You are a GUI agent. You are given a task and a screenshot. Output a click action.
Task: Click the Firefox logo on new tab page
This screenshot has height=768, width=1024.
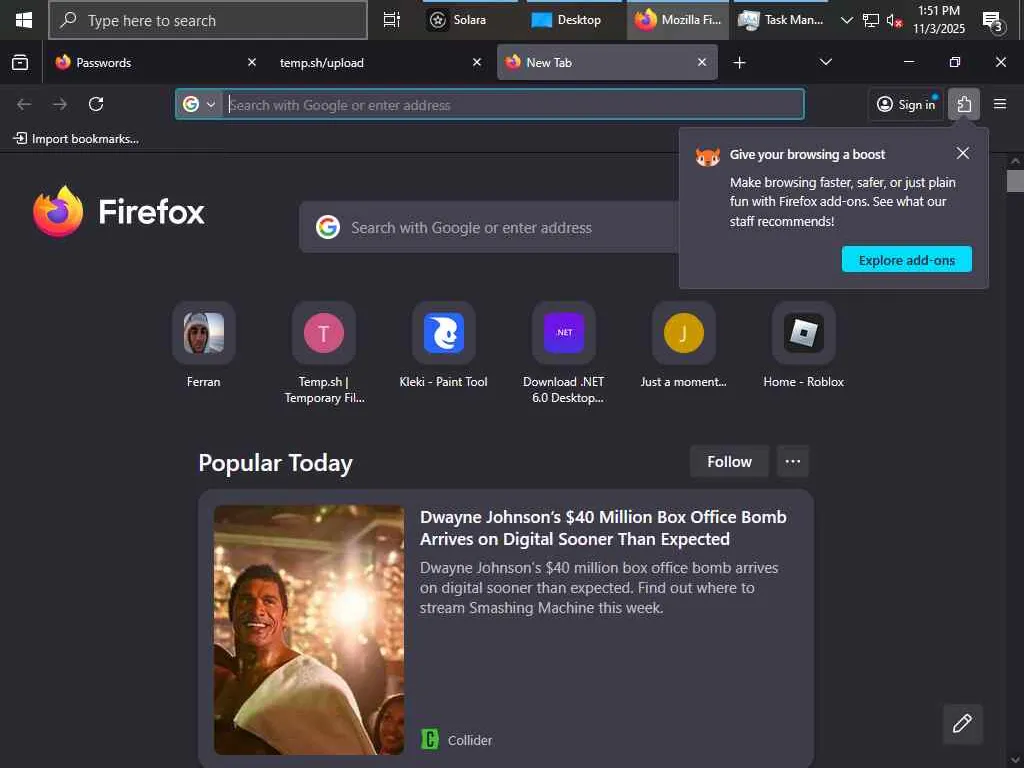pyautogui.click(x=119, y=211)
